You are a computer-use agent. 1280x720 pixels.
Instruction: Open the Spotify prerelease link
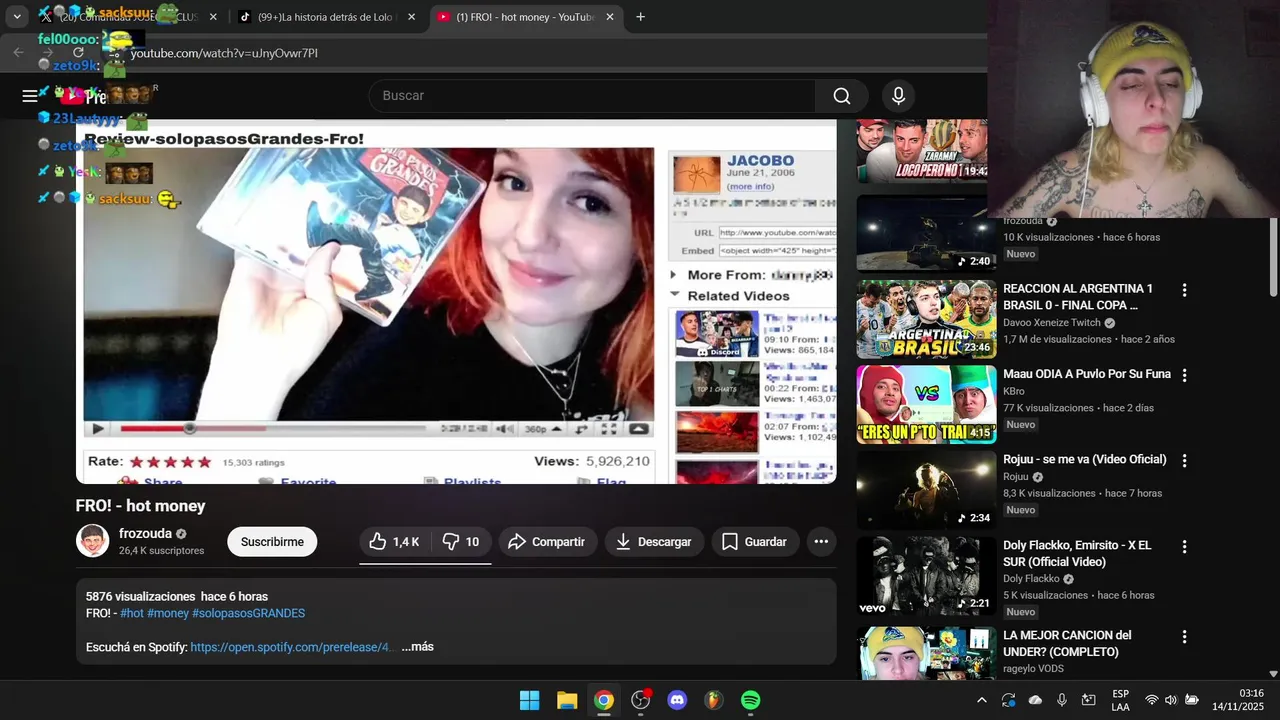point(291,647)
